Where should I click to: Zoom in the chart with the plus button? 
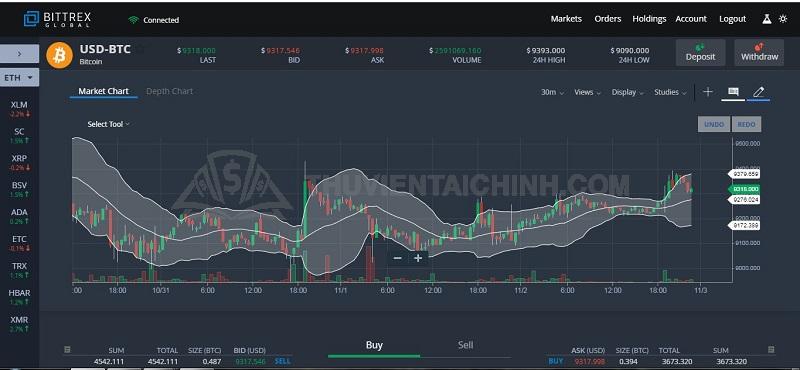418,258
